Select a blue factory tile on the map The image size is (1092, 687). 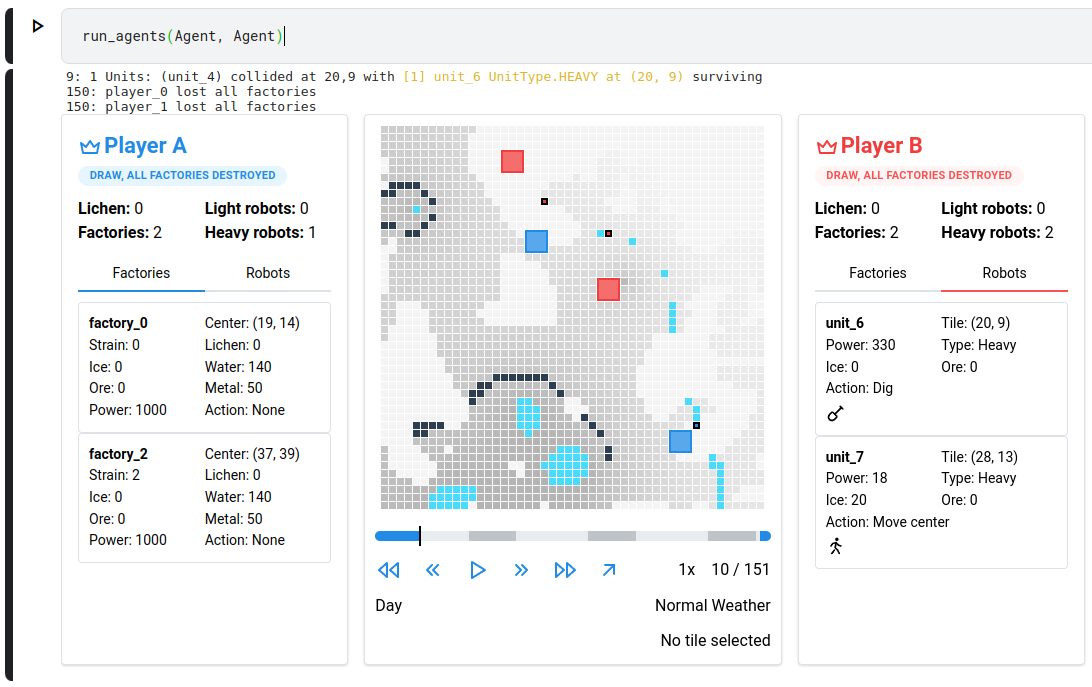pos(536,241)
